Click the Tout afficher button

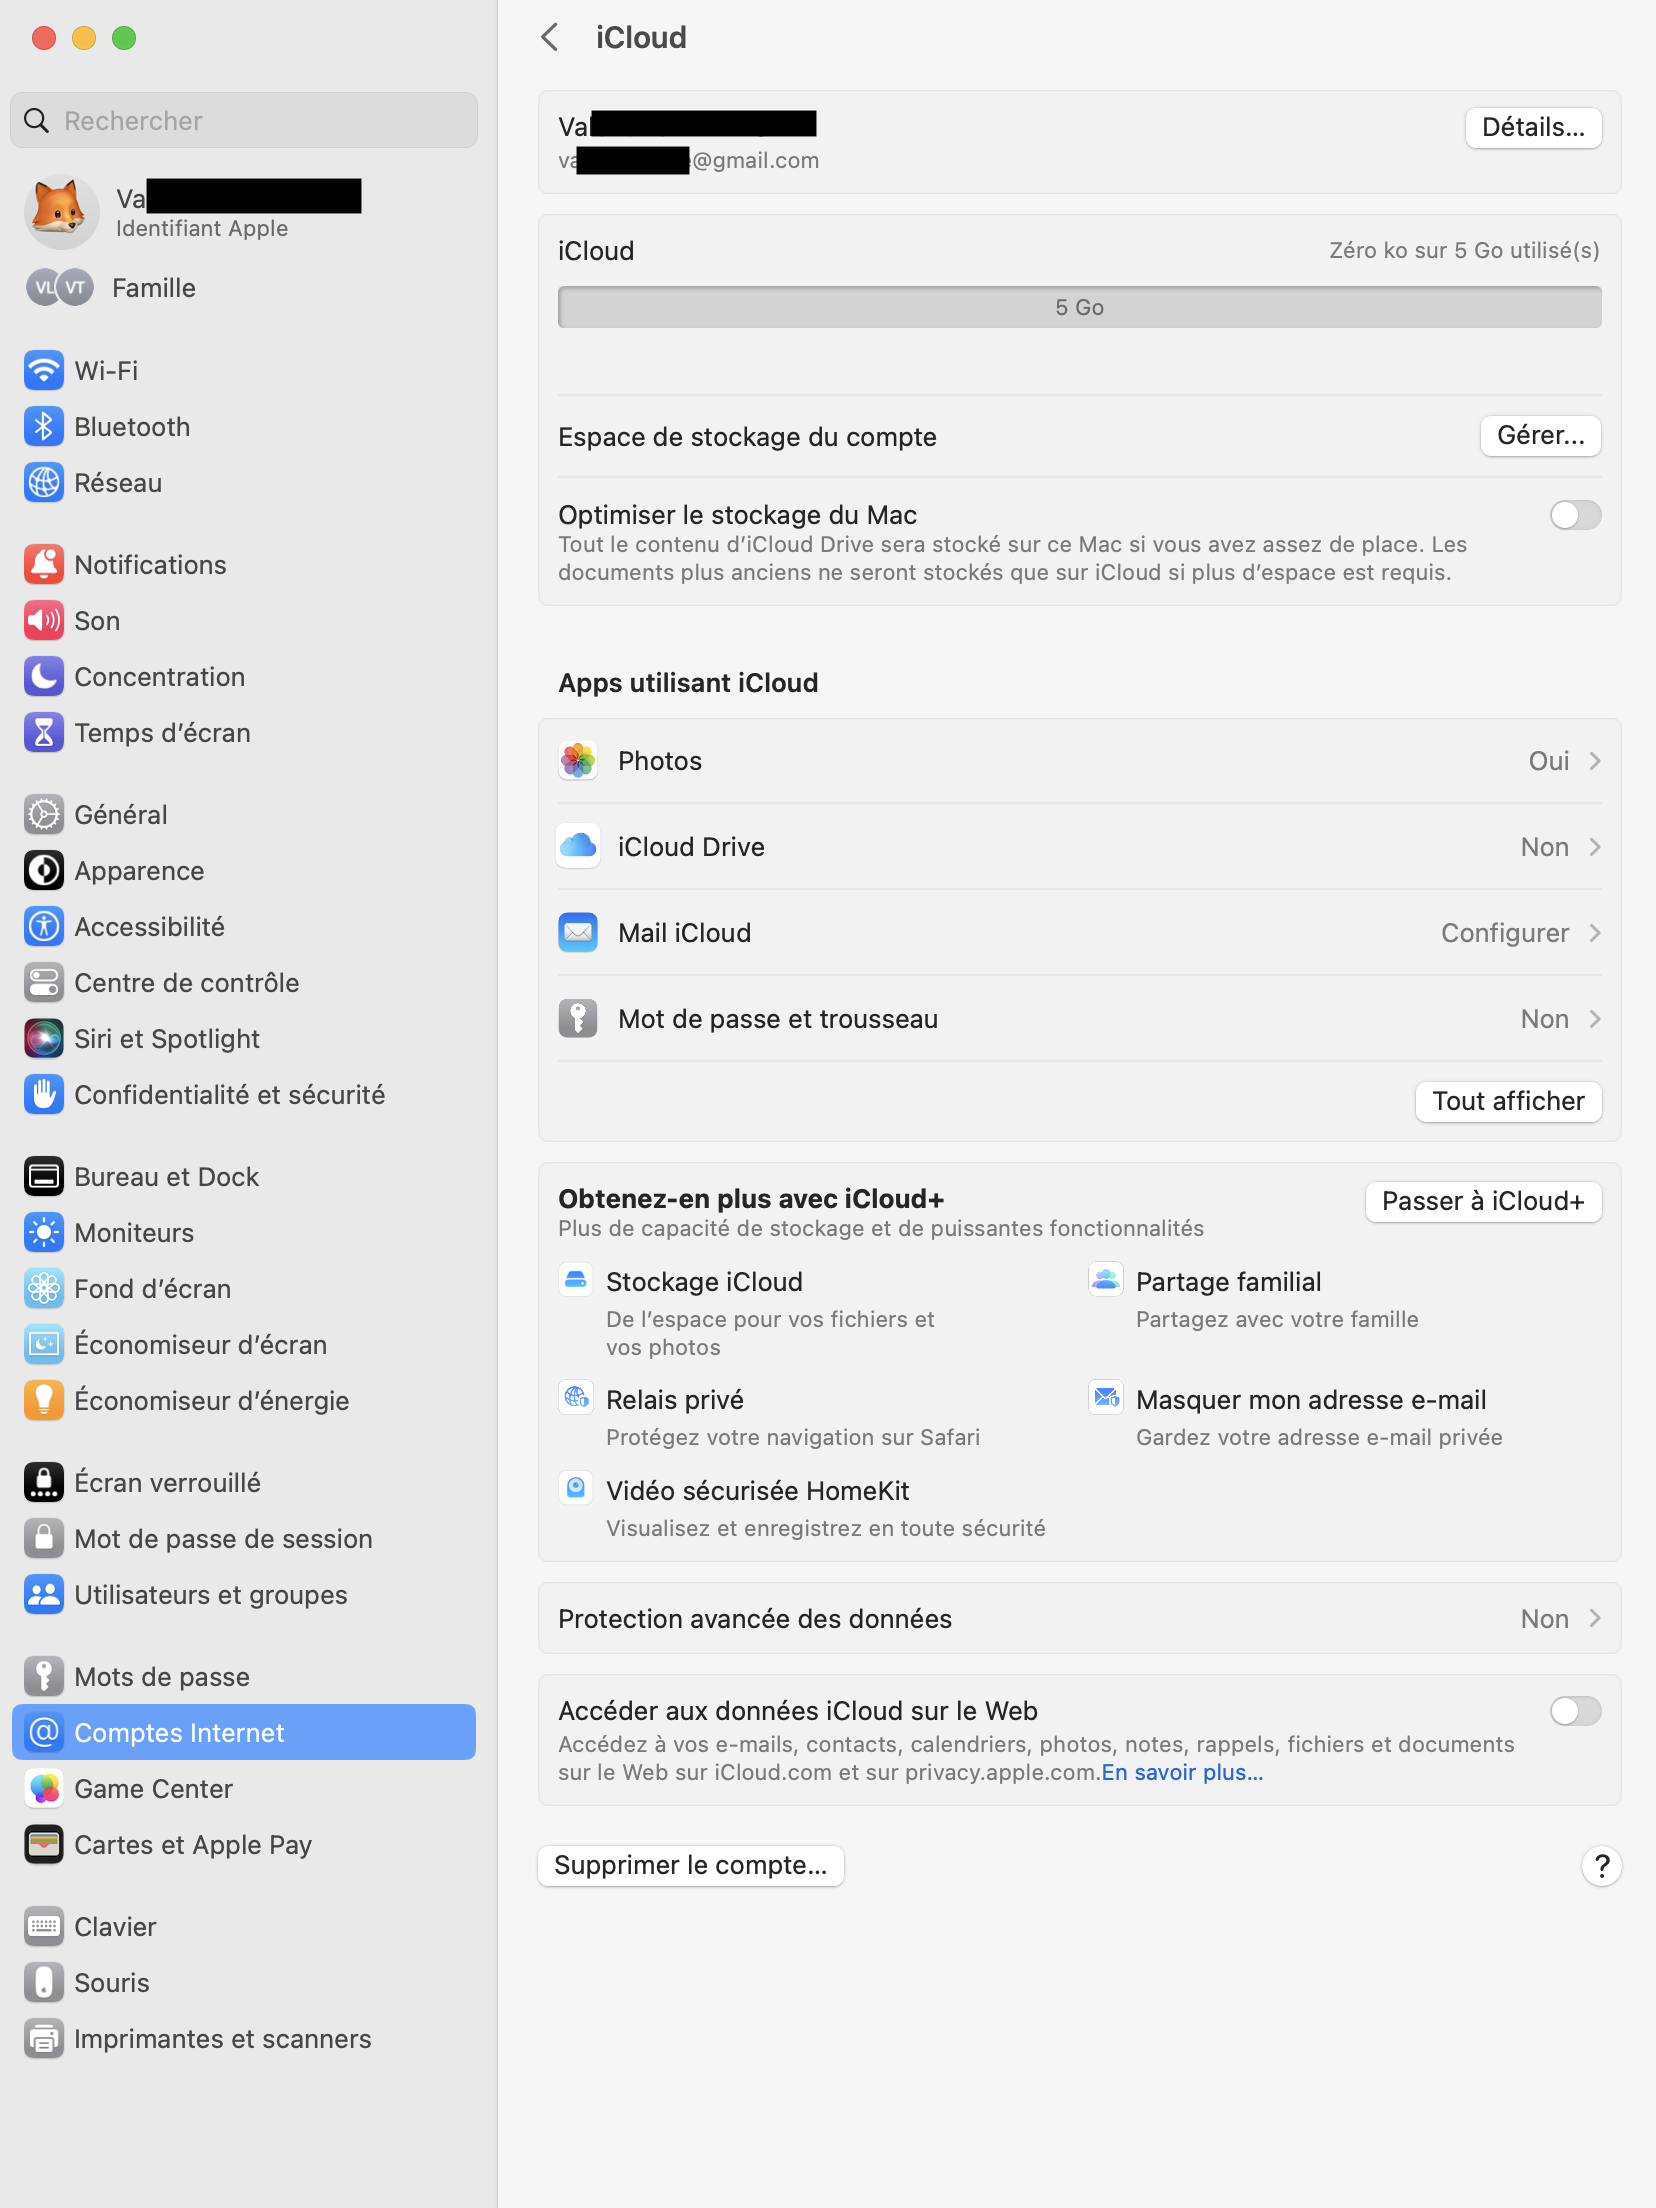(1508, 1102)
